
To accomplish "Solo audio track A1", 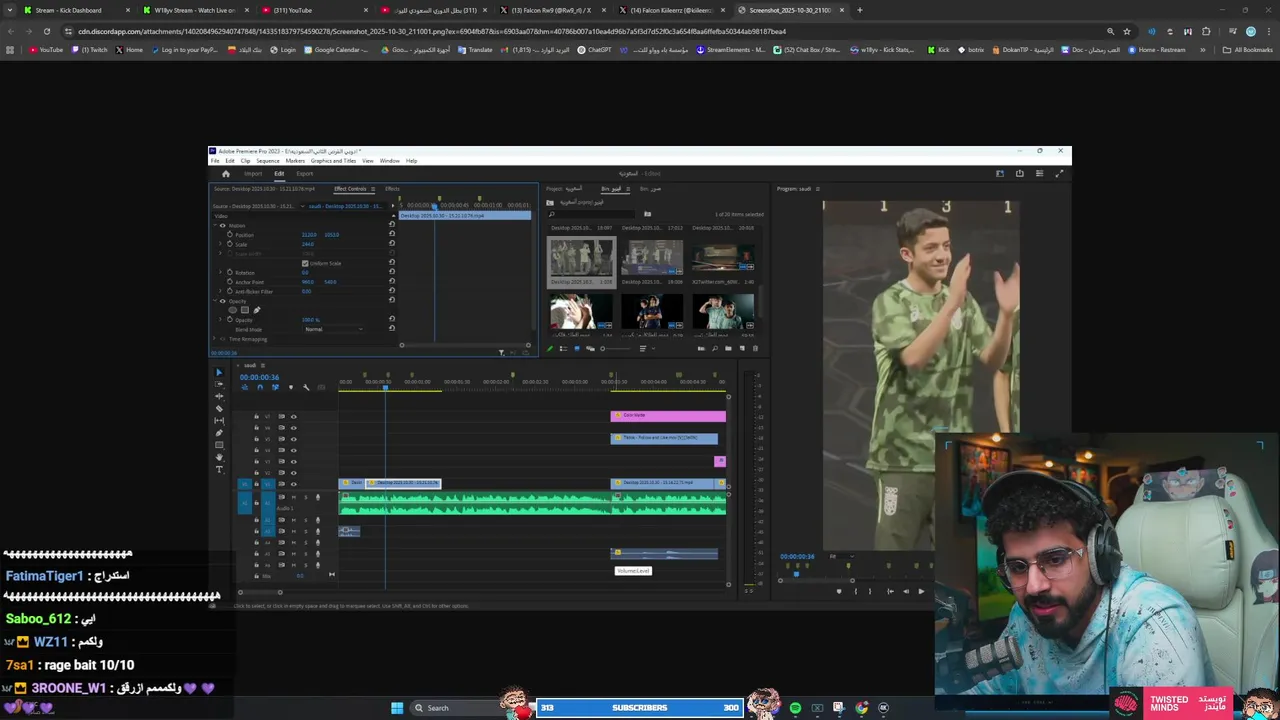I will click(x=306, y=497).
